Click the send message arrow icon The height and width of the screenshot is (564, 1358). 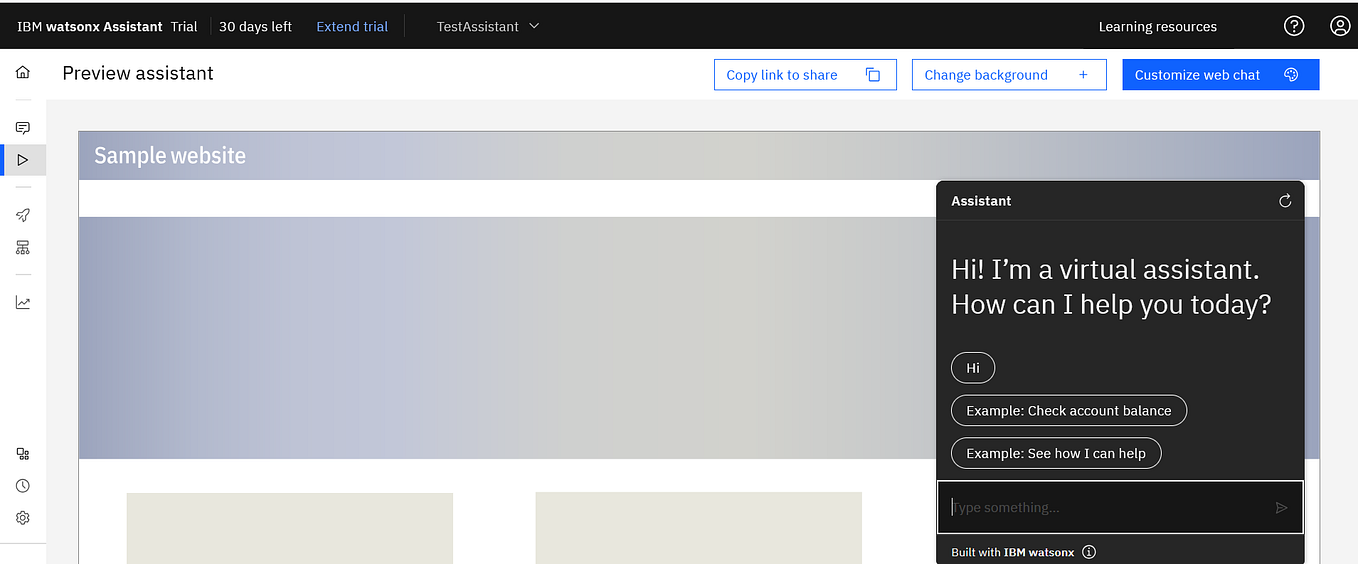tap(1281, 508)
